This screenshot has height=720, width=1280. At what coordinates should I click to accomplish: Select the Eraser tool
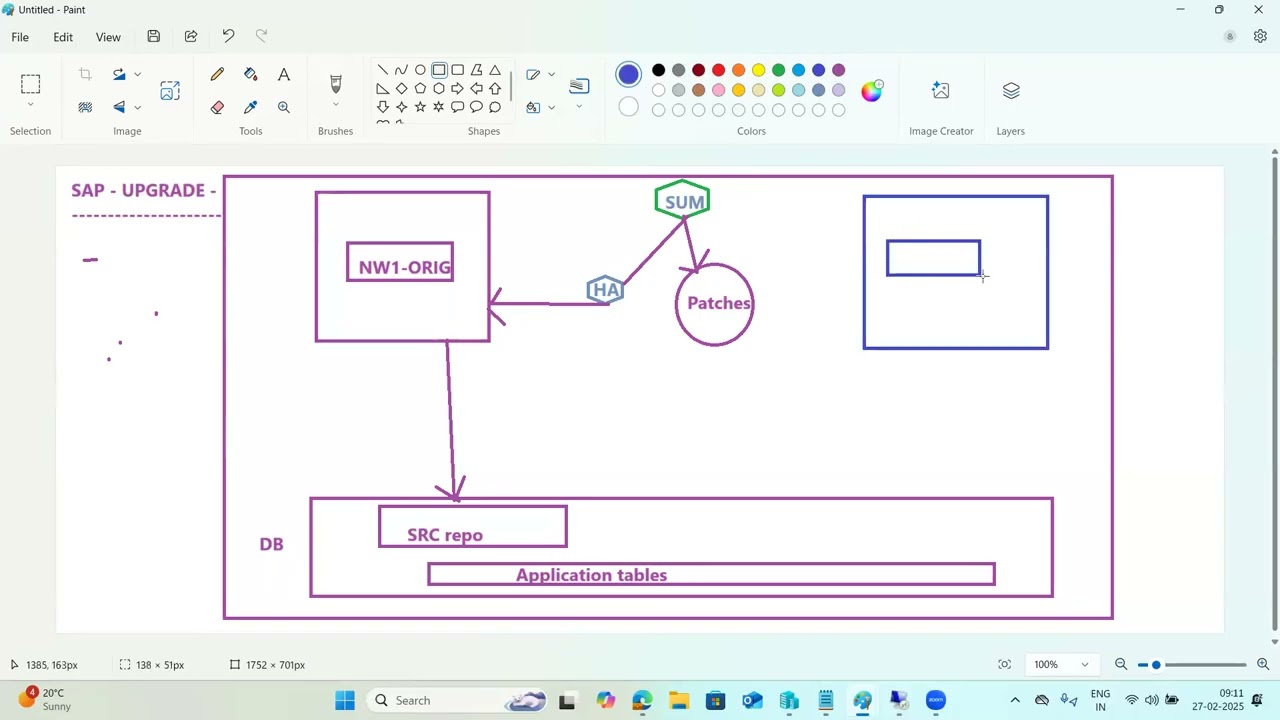[x=217, y=107]
